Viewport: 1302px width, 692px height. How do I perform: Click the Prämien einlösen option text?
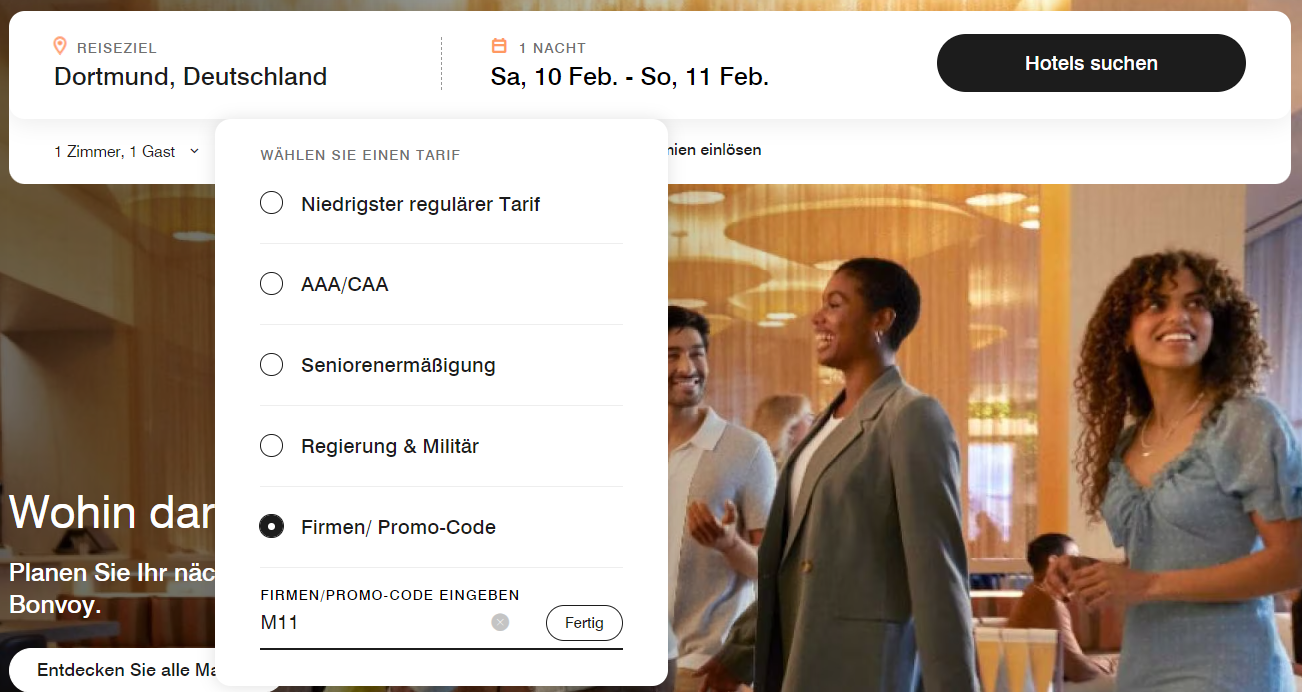click(x=715, y=150)
